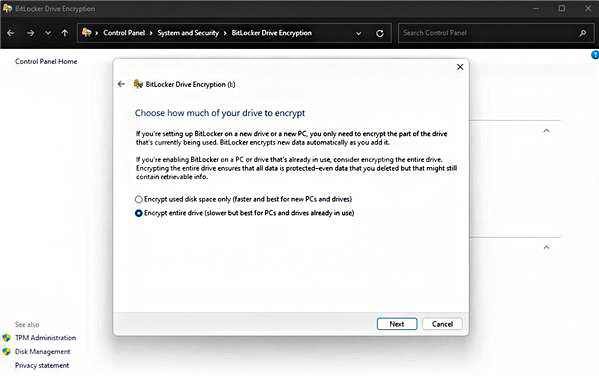
Task: Navigate to System and Security breadcrumb
Action: pos(188,33)
